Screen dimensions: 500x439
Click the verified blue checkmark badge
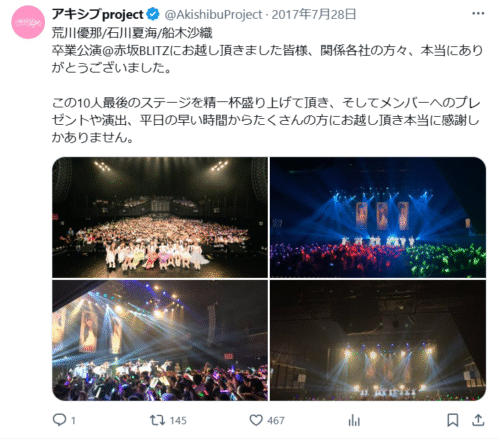(x=154, y=14)
